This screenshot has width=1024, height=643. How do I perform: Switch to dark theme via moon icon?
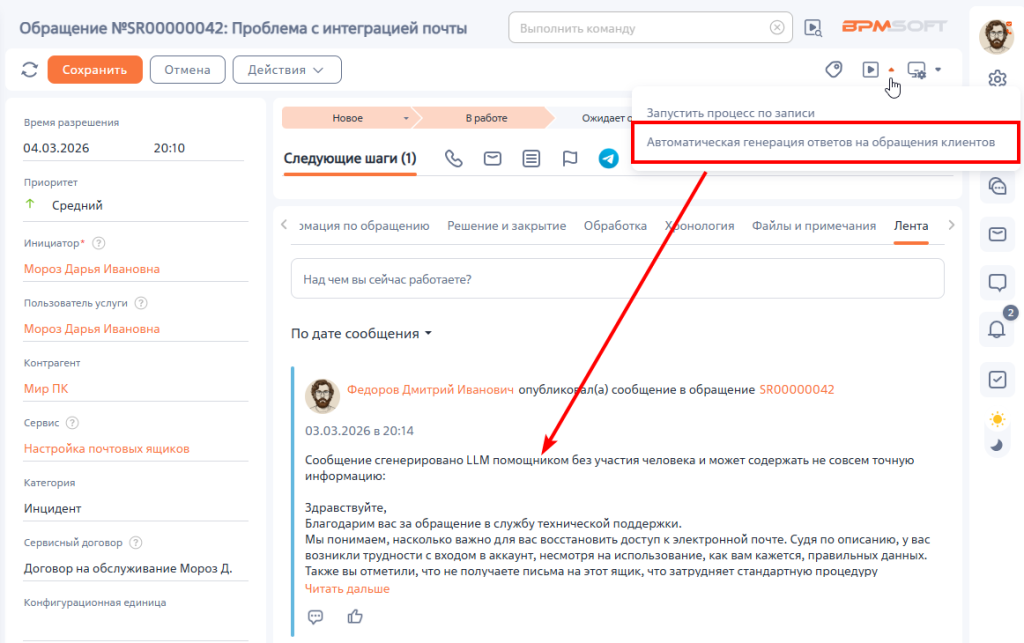996,446
